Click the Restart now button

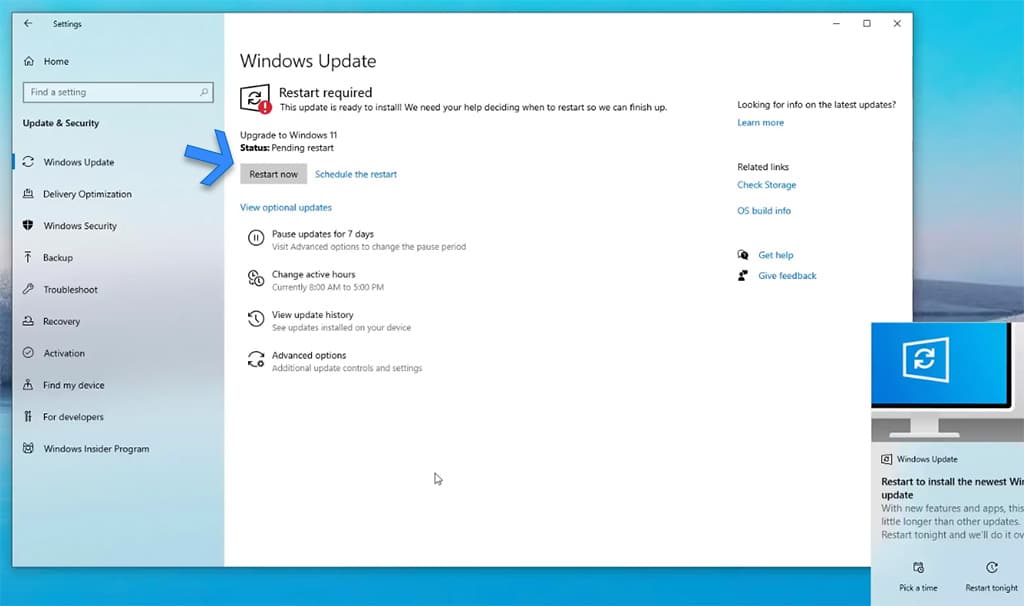273,174
